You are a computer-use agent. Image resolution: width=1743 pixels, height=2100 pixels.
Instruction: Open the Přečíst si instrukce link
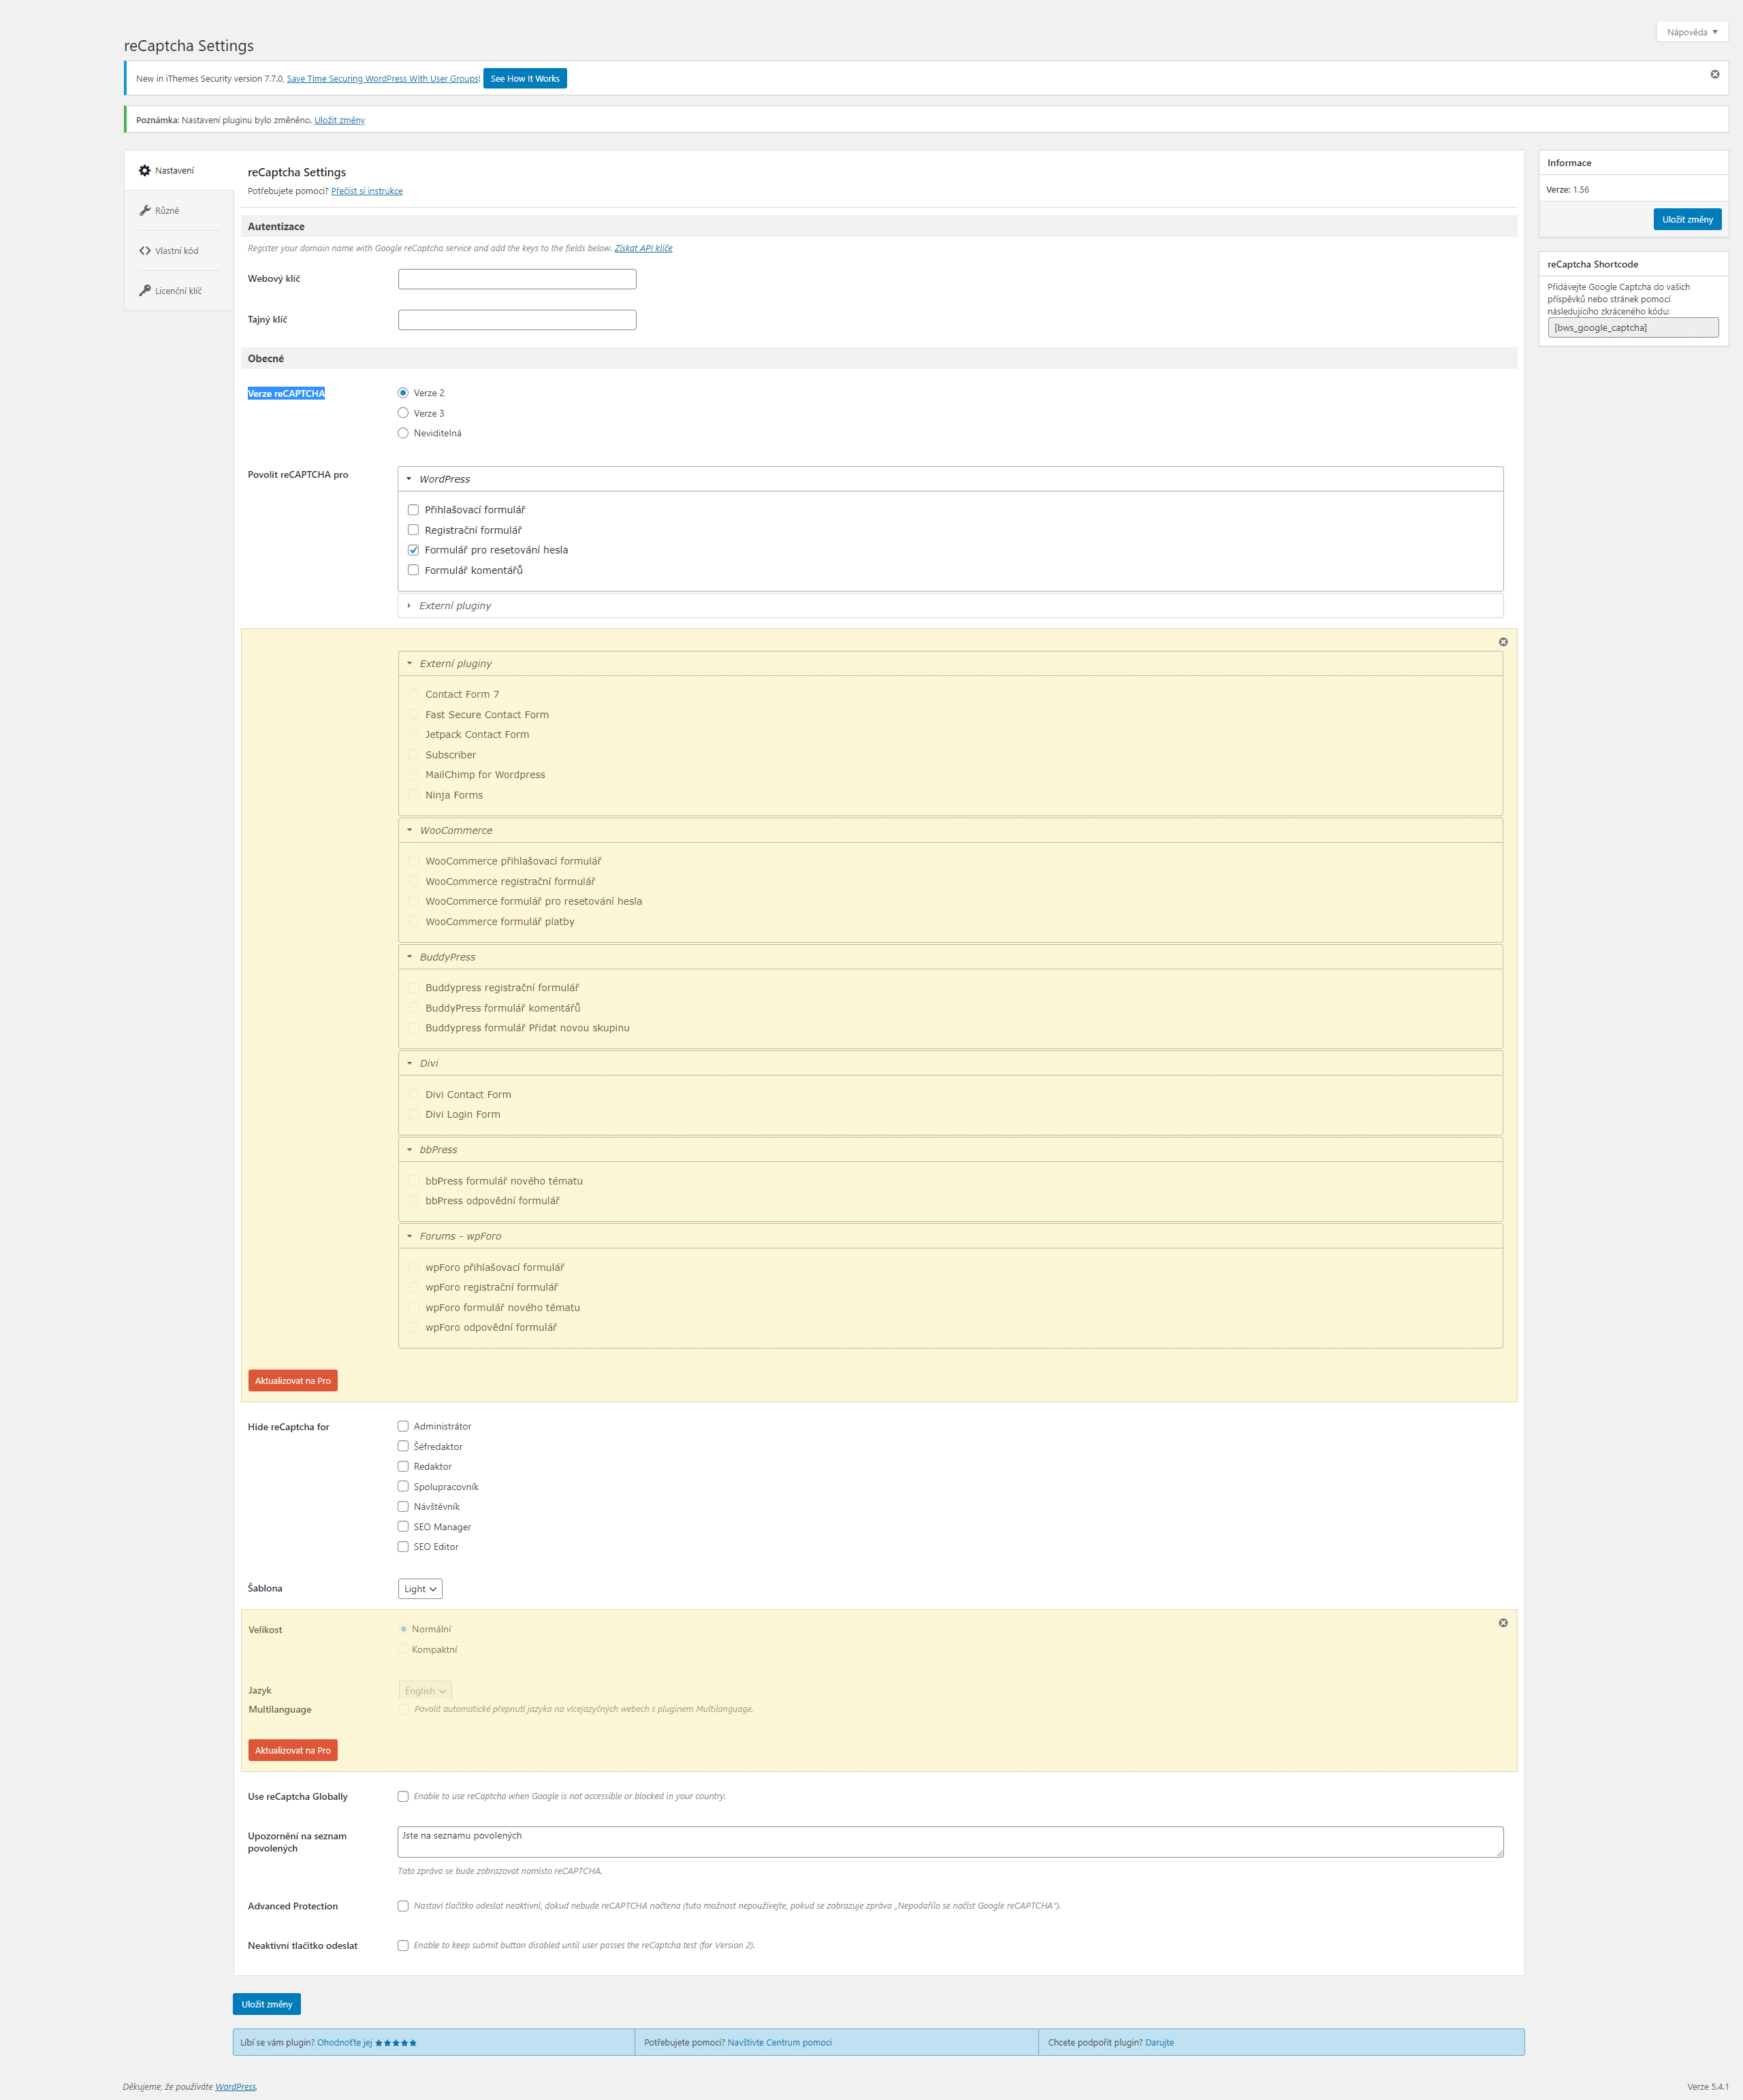pyautogui.click(x=367, y=191)
